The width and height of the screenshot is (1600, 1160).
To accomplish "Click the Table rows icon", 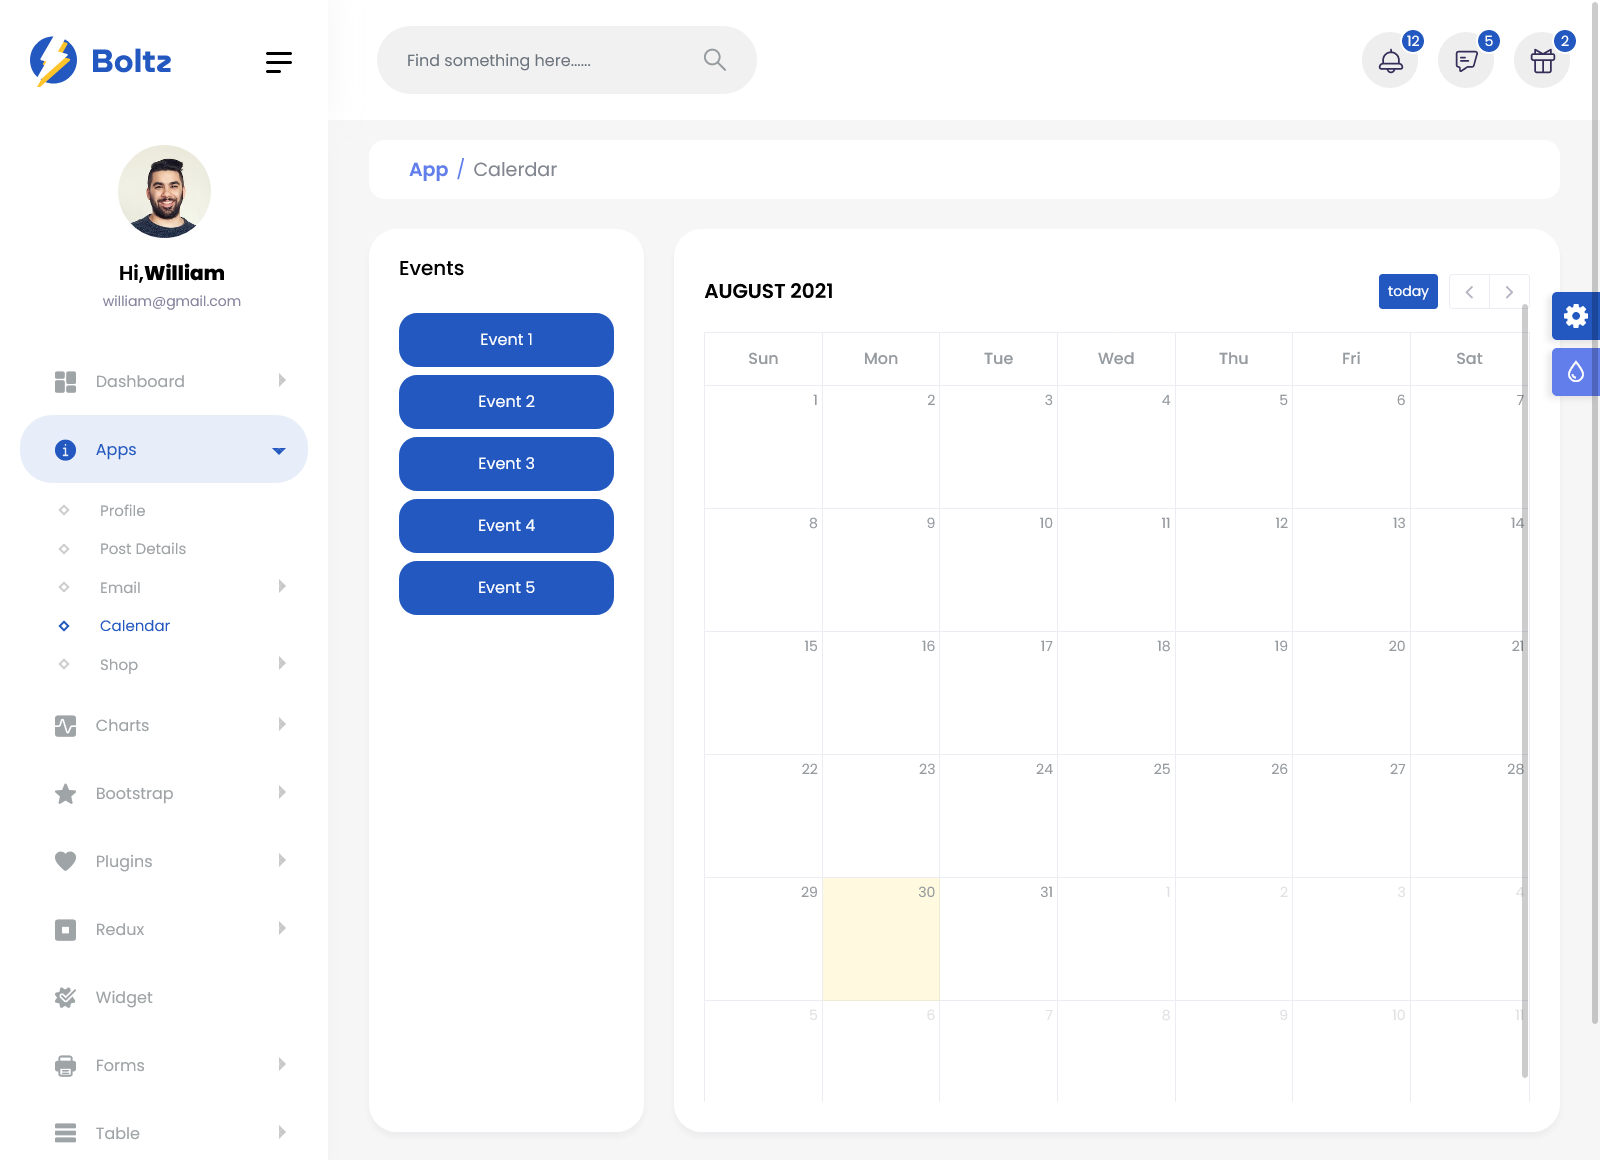I will [65, 1133].
